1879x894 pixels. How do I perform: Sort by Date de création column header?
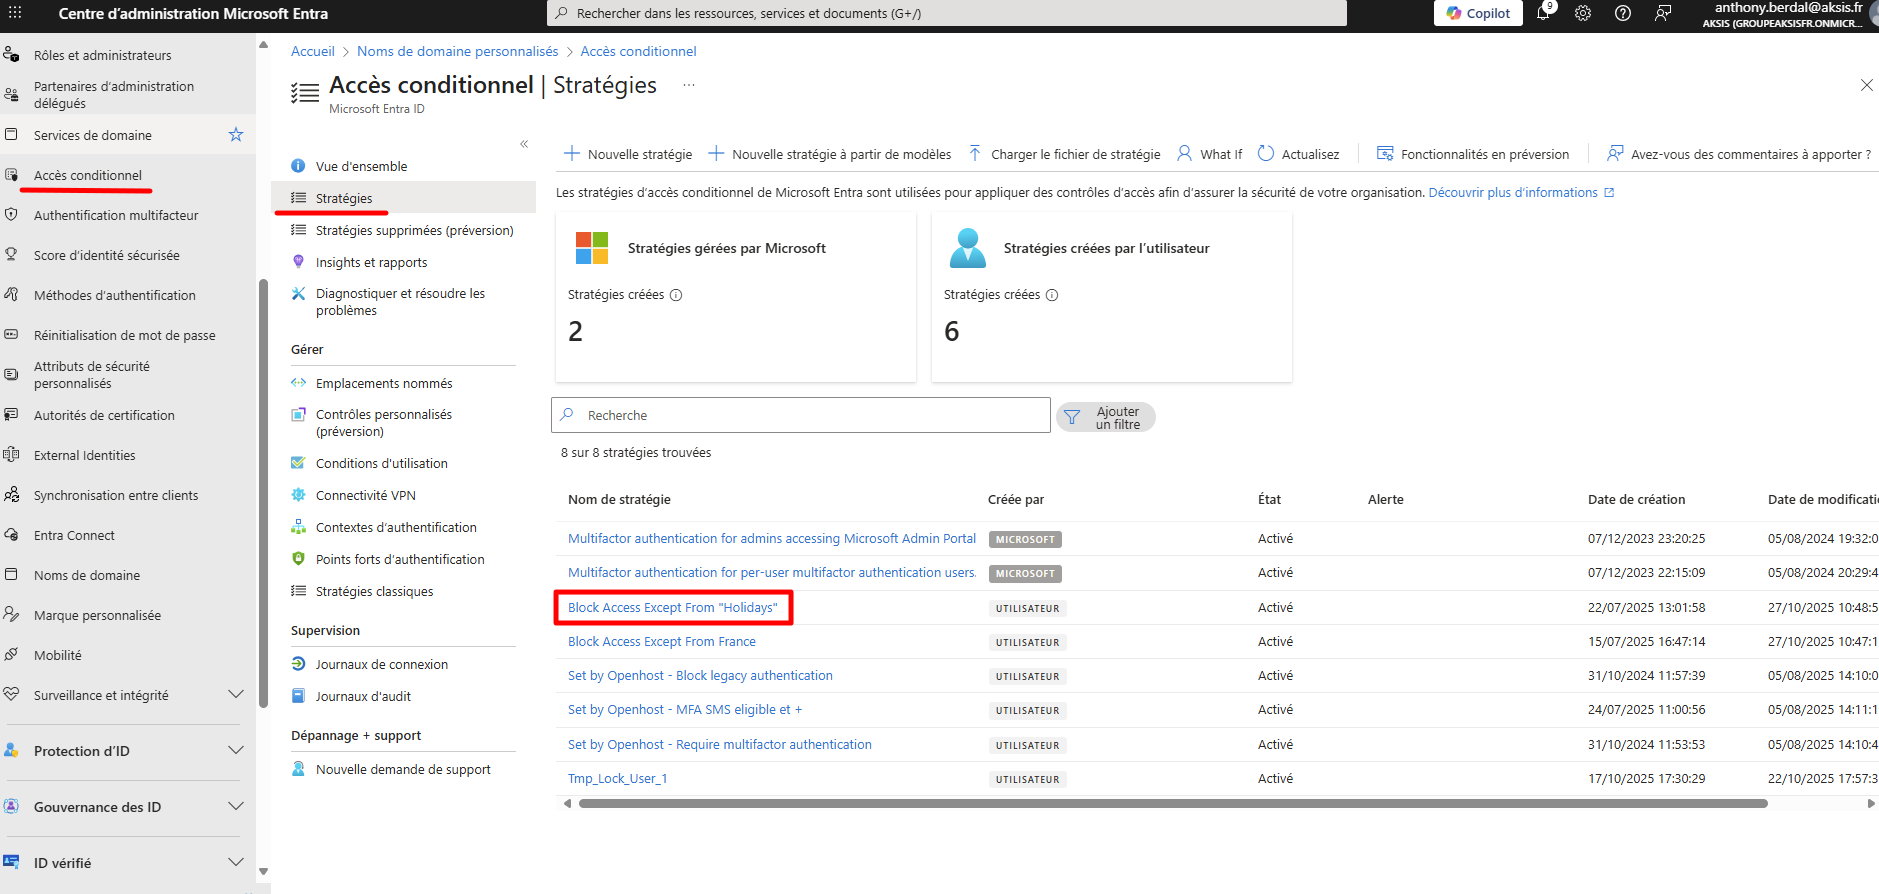pos(1636,500)
